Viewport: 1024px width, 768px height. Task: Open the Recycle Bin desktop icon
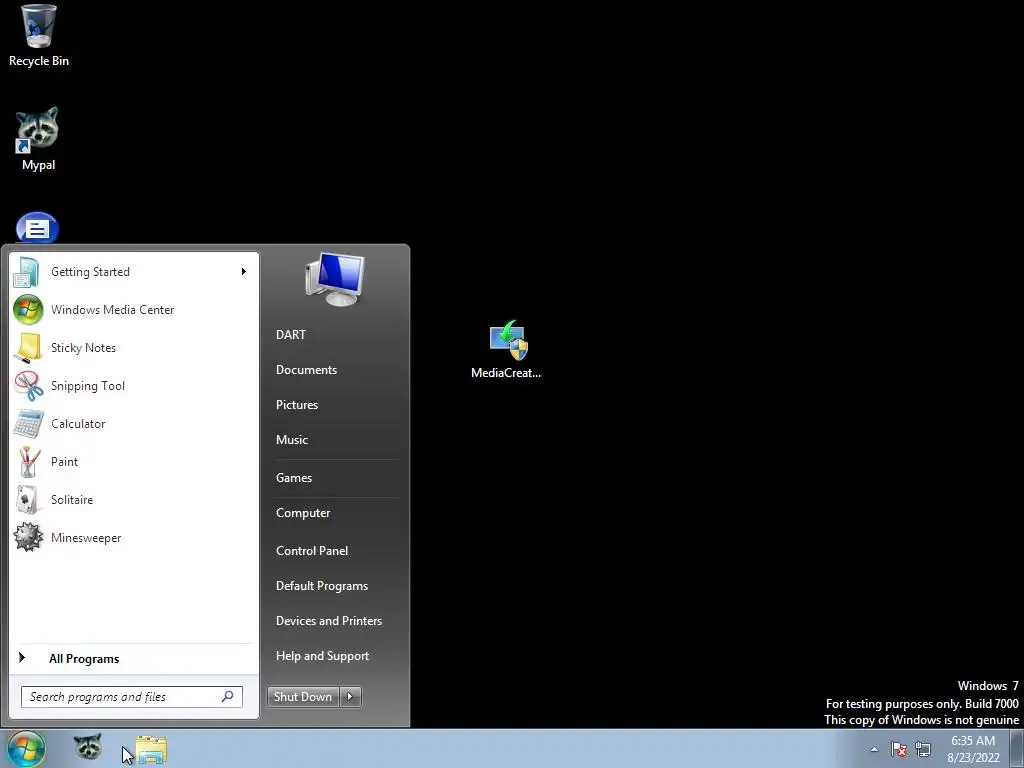click(x=39, y=36)
